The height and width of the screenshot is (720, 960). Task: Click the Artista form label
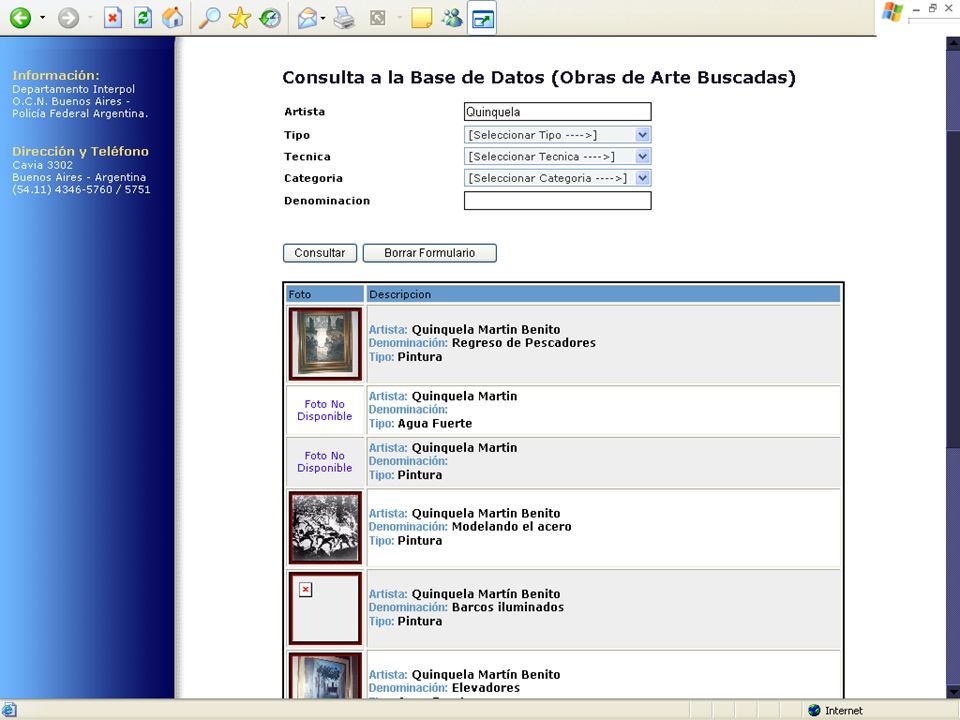(x=304, y=111)
